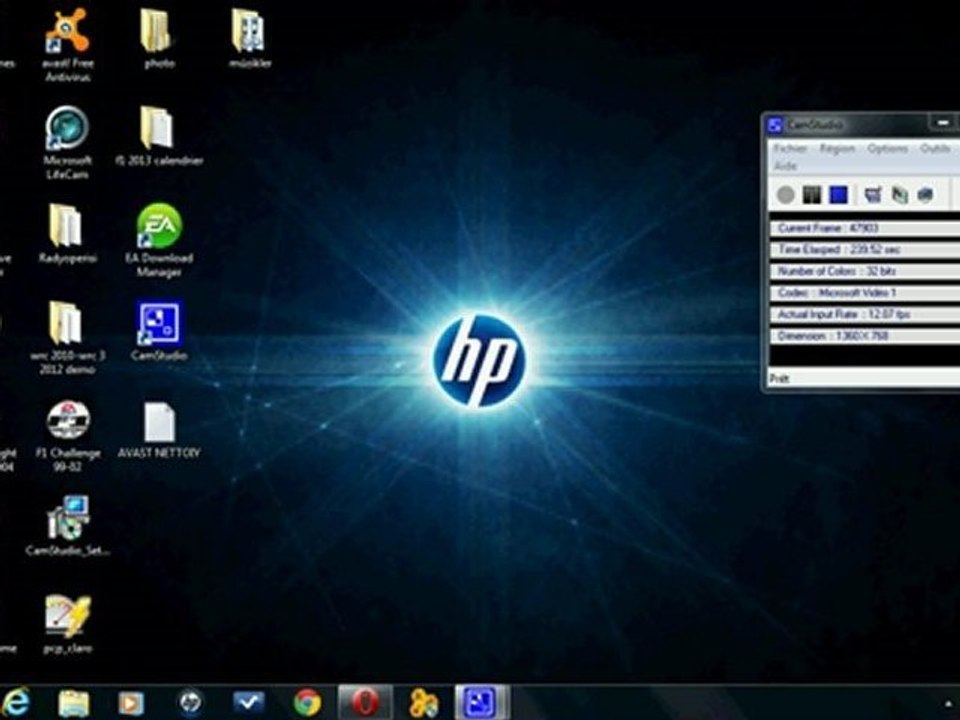Click the CamStudio title bar icon

(x=775, y=125)
